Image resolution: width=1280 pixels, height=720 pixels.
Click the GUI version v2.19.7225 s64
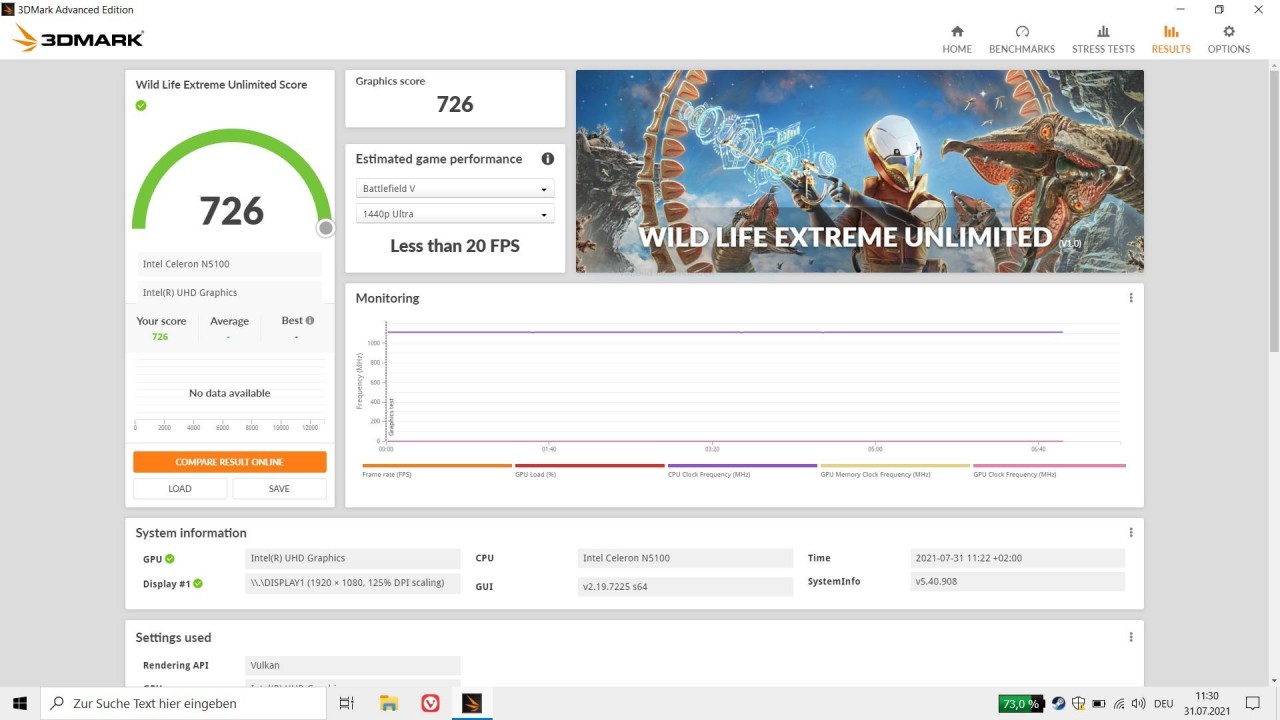[x=685, y=586]
